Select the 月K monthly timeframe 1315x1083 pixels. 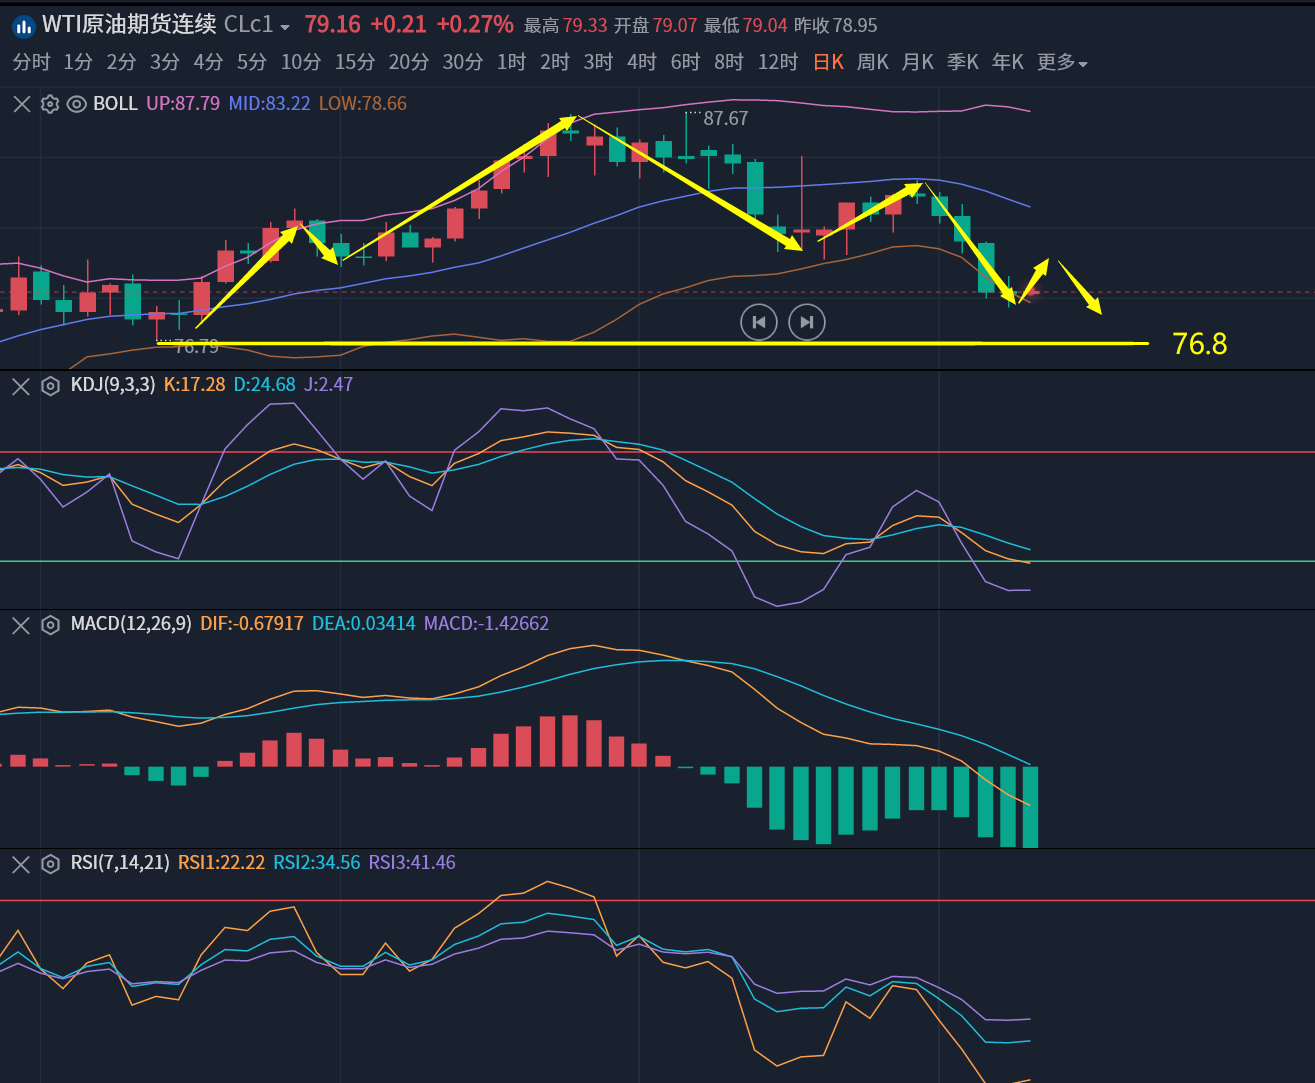(917, 63)
